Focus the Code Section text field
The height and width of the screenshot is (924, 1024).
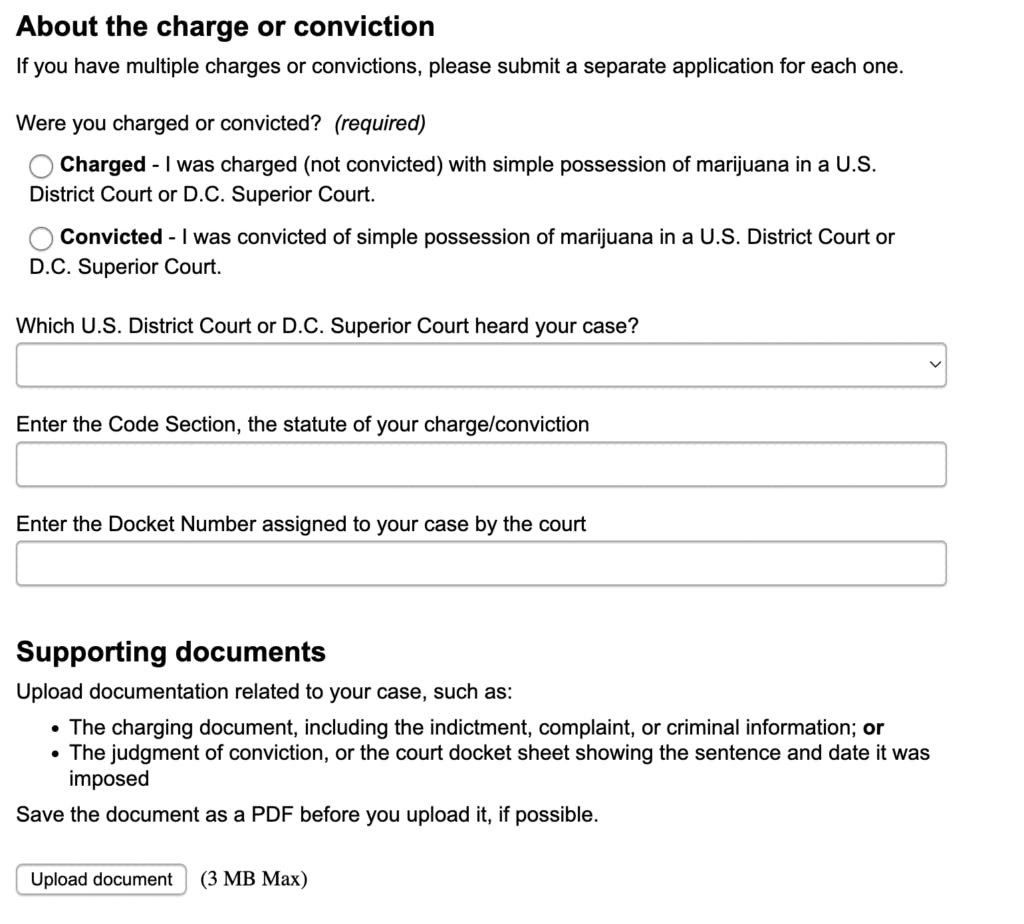click(x=480, y=464)
